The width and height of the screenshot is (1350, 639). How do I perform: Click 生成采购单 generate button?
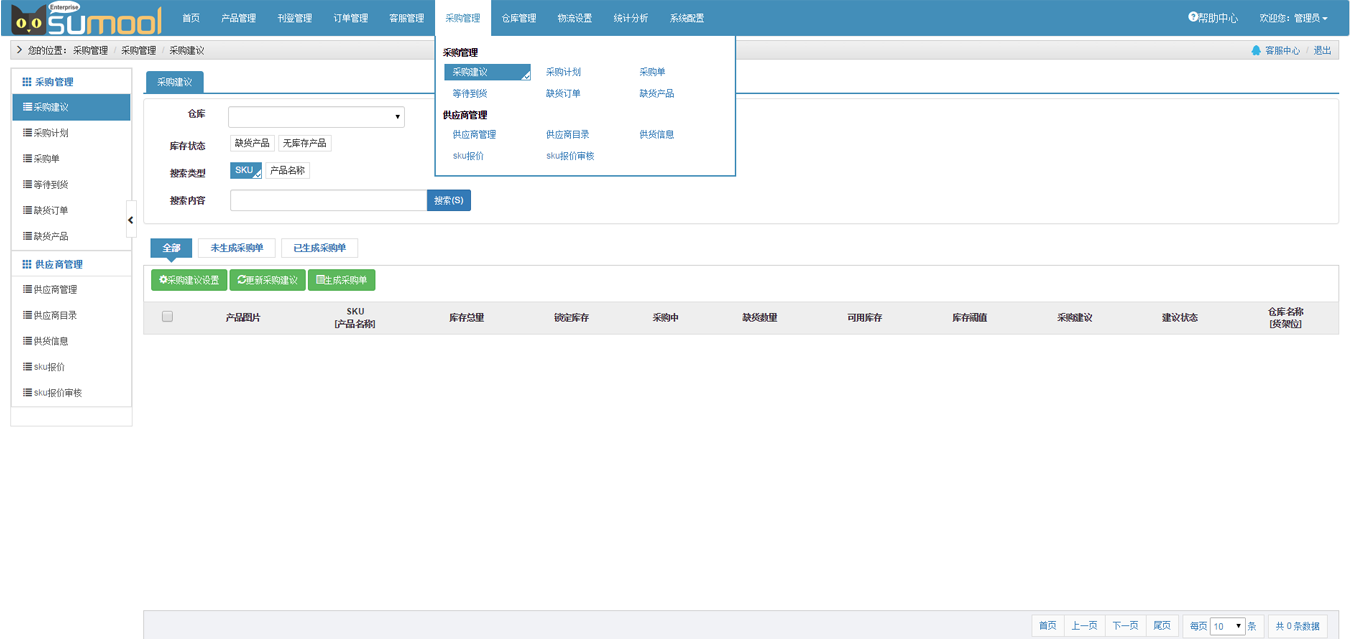coord(341,280)
